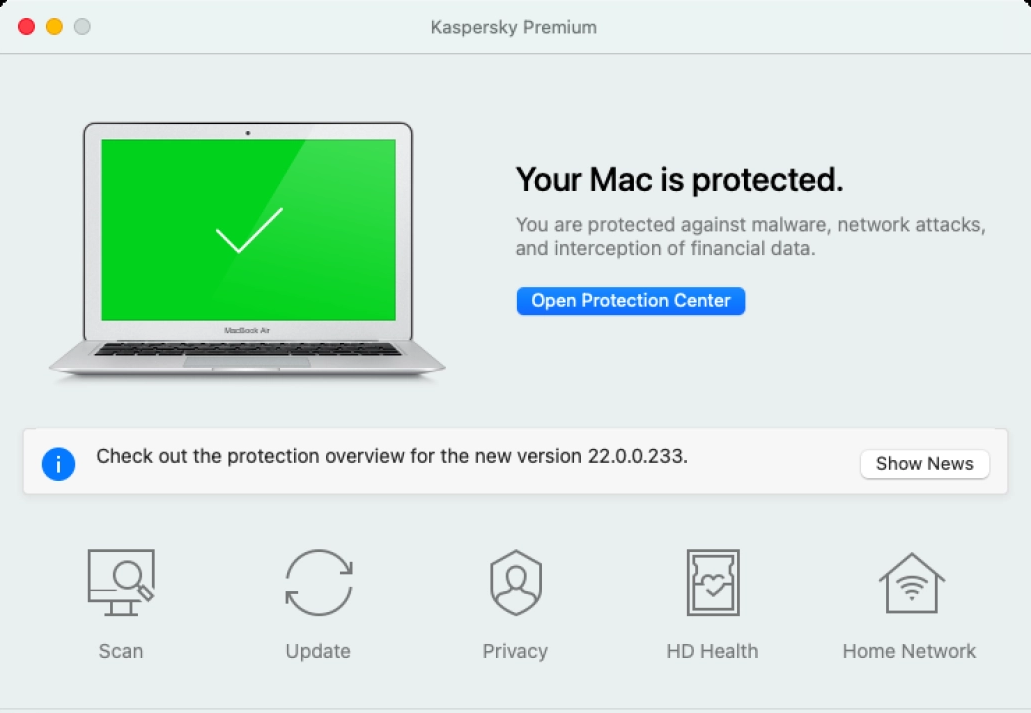Click the "Your Mac is protected." heading

click(680, 180)
